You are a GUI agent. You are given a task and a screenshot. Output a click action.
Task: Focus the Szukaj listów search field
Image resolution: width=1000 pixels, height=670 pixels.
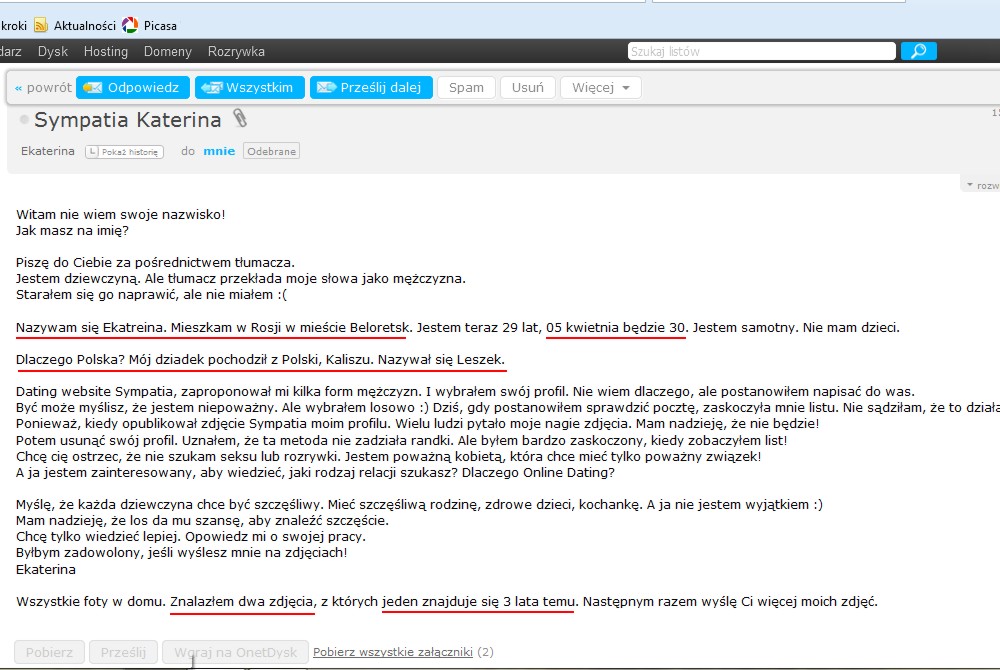pos(761,51)
